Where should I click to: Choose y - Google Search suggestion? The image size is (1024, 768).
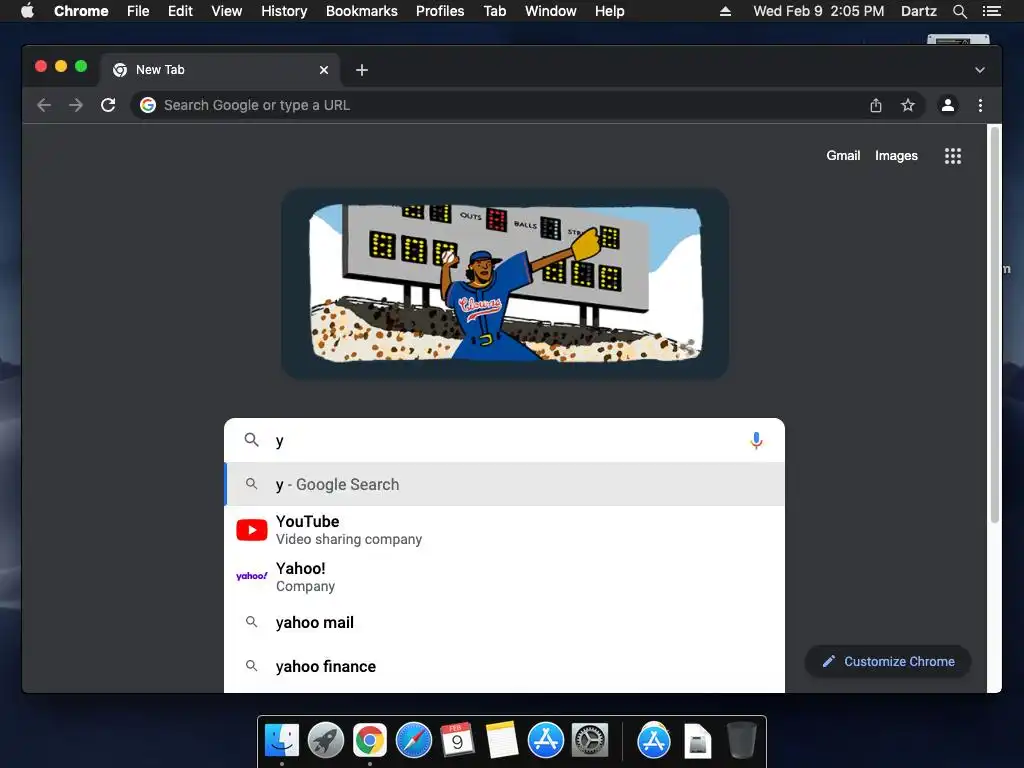(x=504, y=484)
